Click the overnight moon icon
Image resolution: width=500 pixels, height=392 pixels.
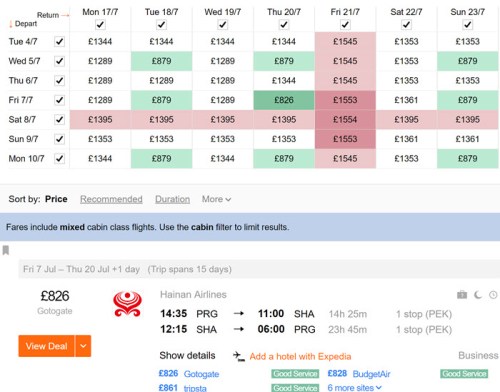coord(478,295)
